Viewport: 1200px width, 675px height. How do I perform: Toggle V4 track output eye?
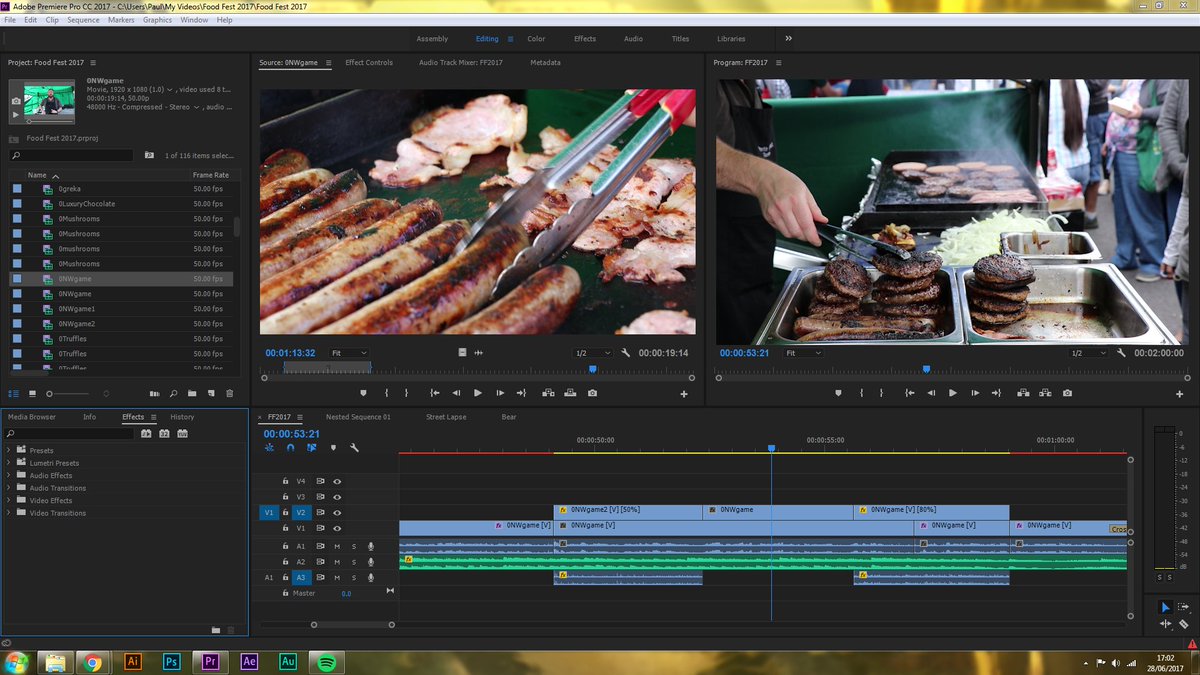pos(337,481)
